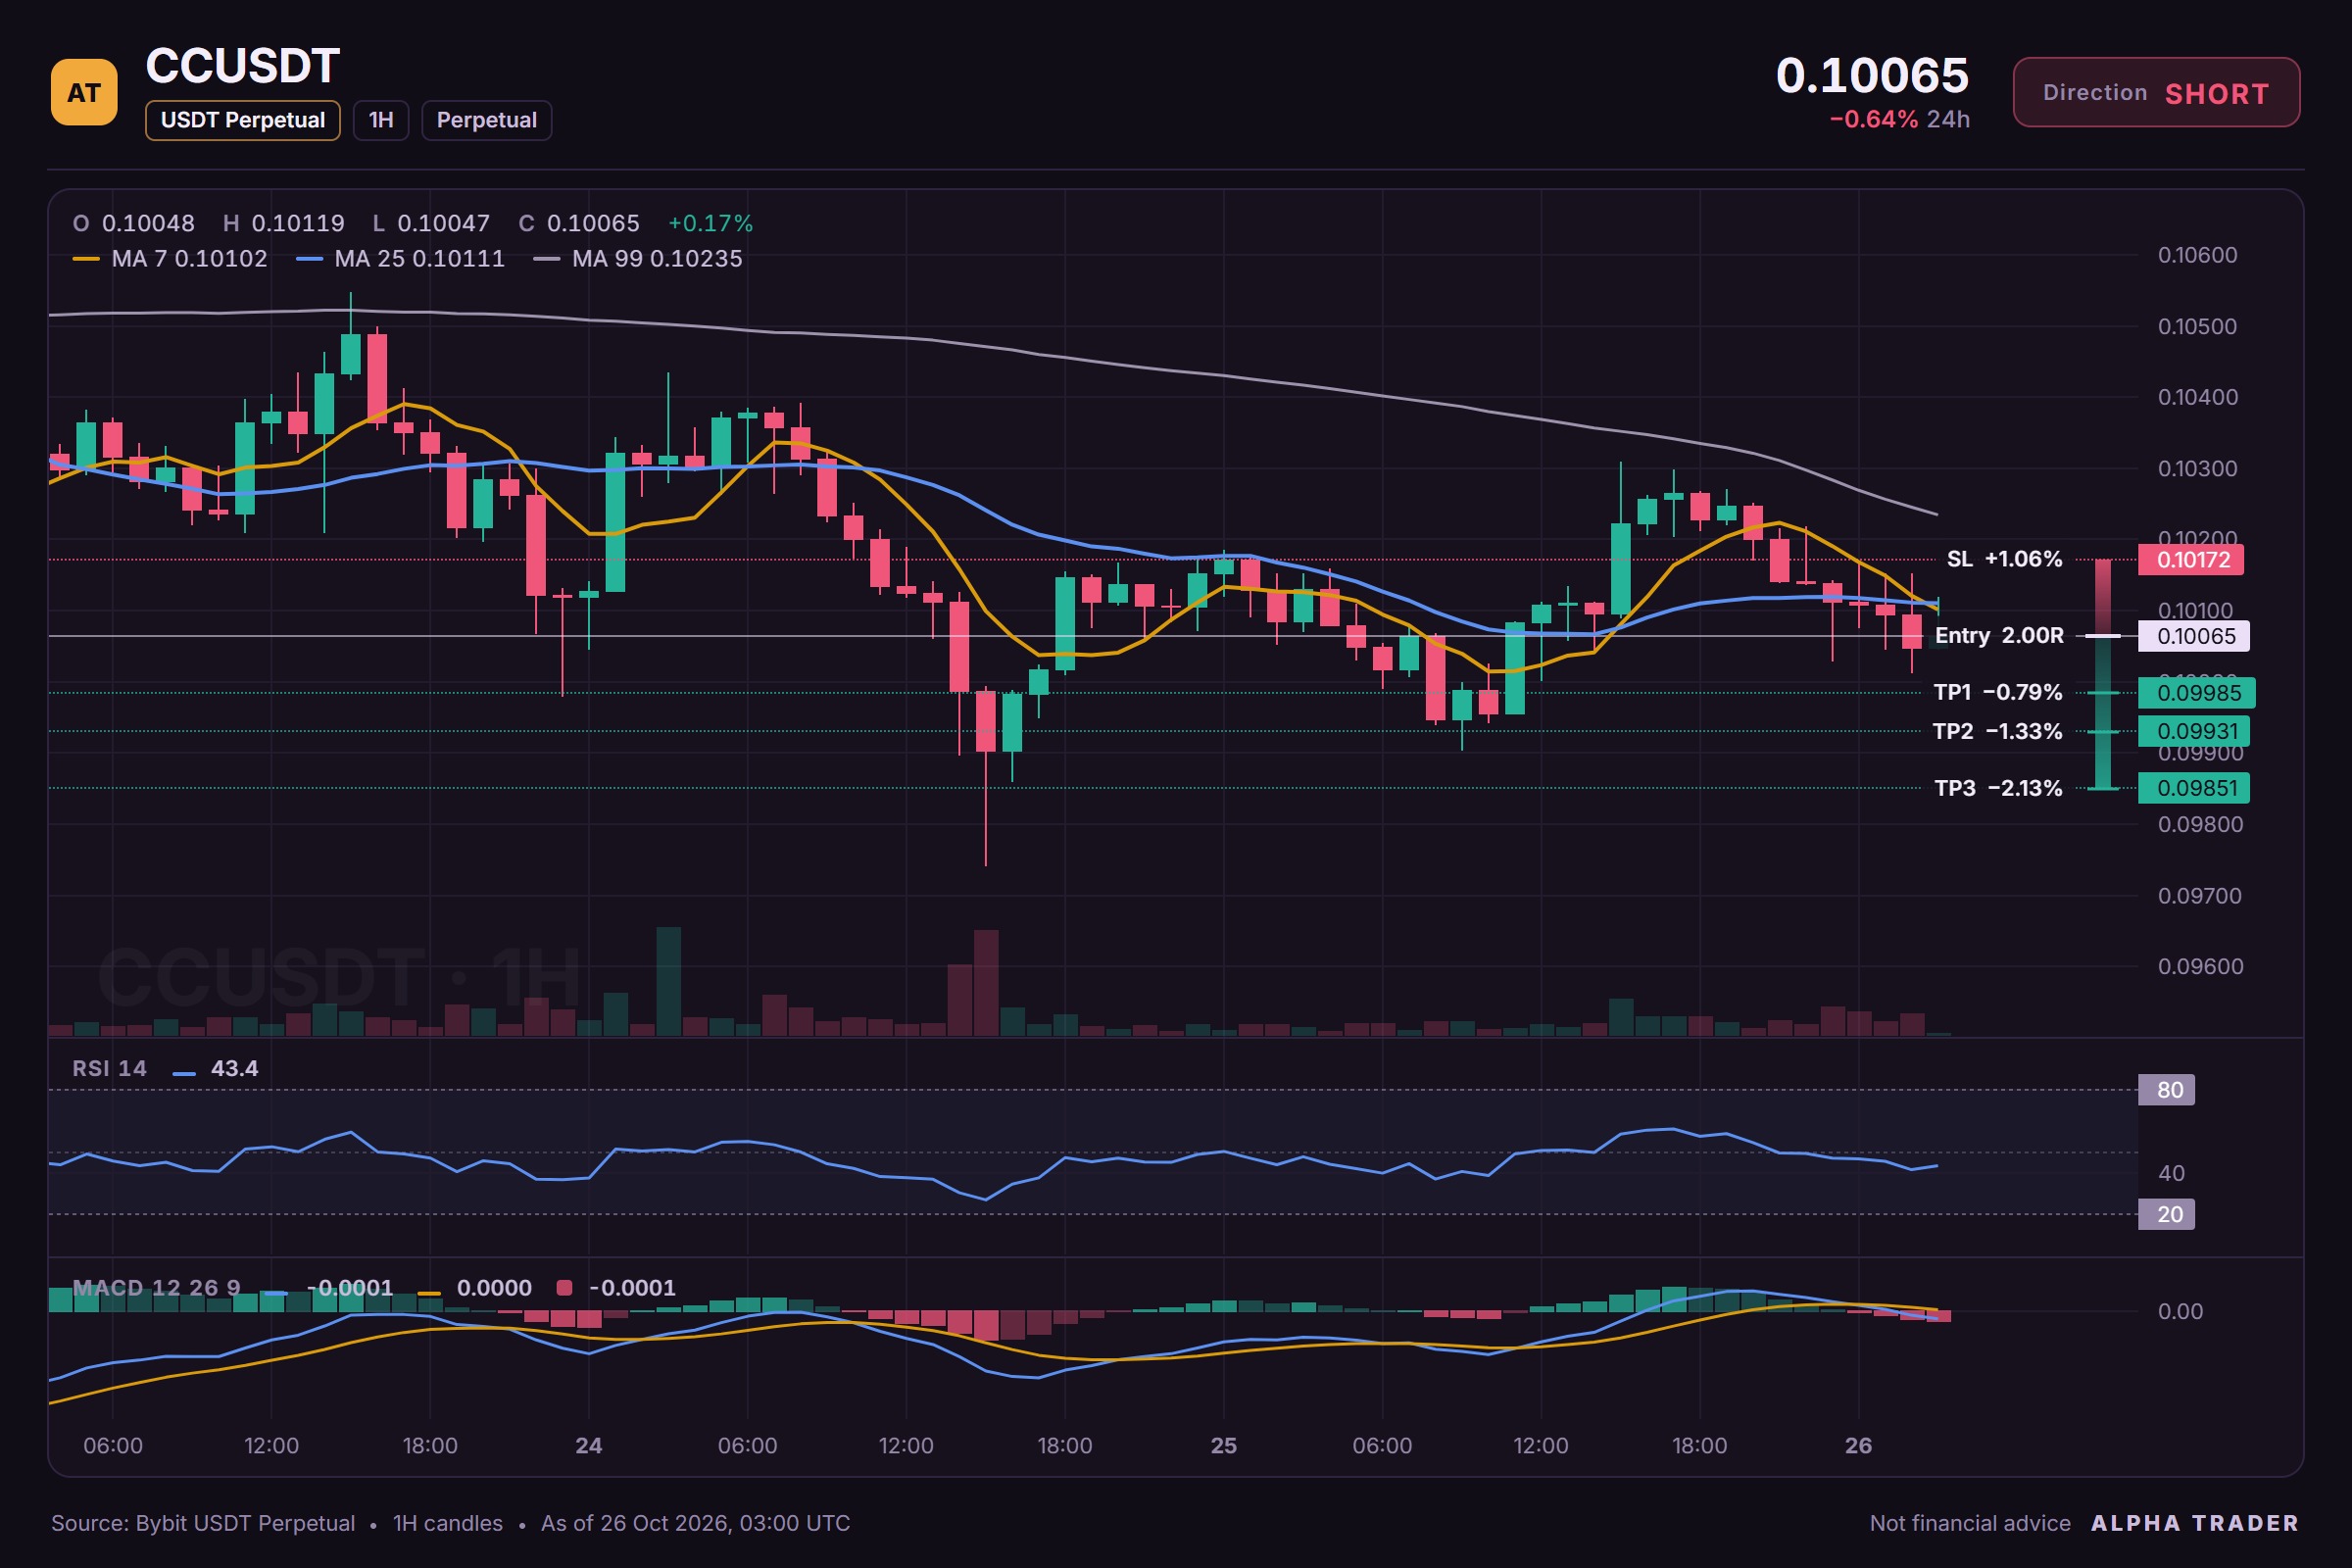Click the TP1 0.09985 price tag
Image resolution: width=2352 pixels, height=1568 pixels.
(2196, 692)
